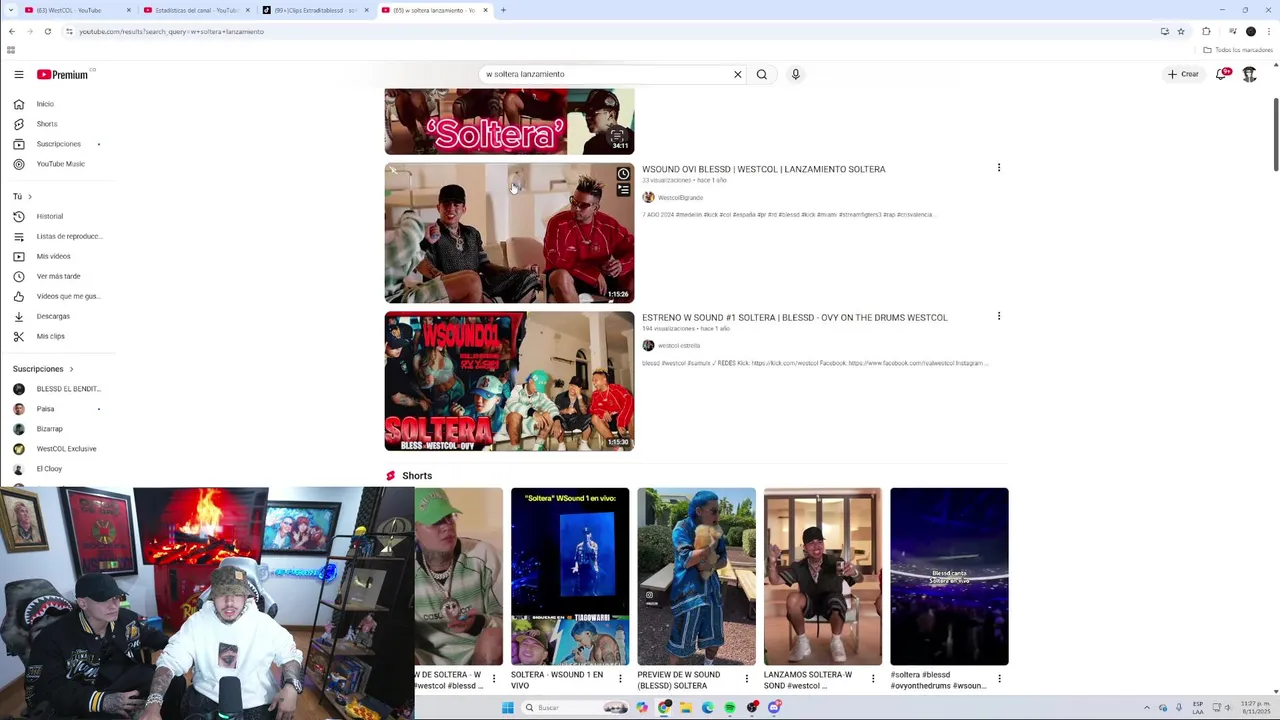Clear the search box with the X
Viewport: 1280px width, 720px height.
738,74
